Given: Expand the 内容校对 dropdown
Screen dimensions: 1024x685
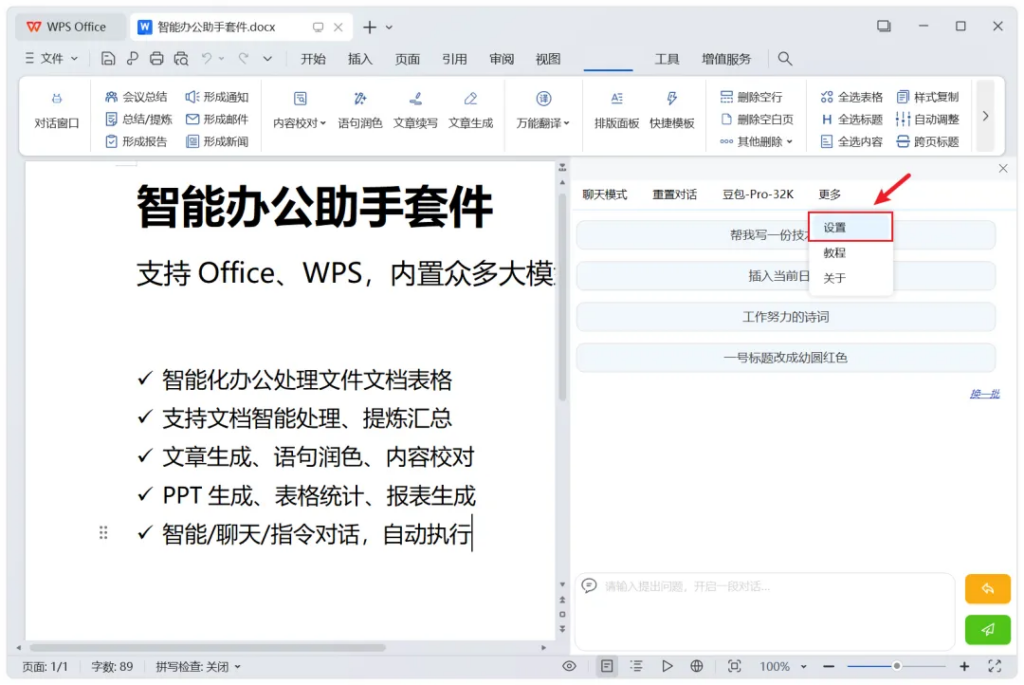Looking at the screenshot, I should tap(300, 123).
